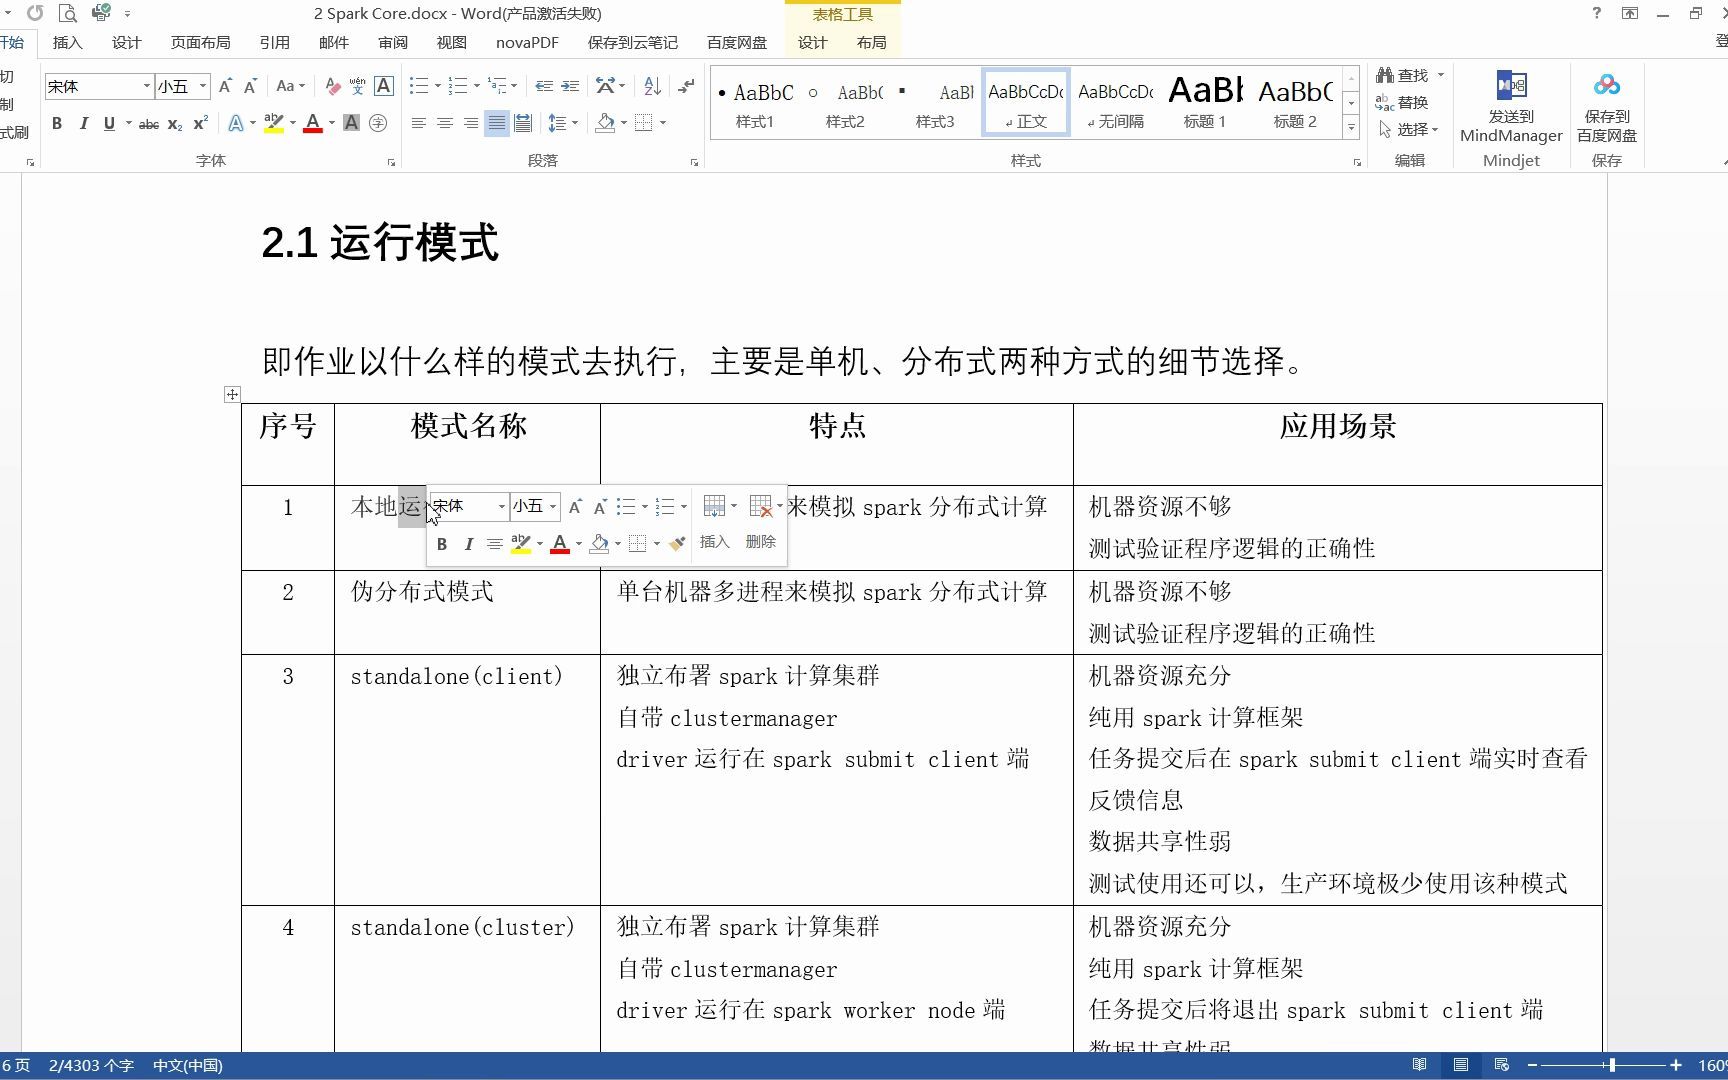The height and width of the screenshot is (1080, 1728).
Task: Expand the styles gallery more arrow
Action: pos(1351,127)
